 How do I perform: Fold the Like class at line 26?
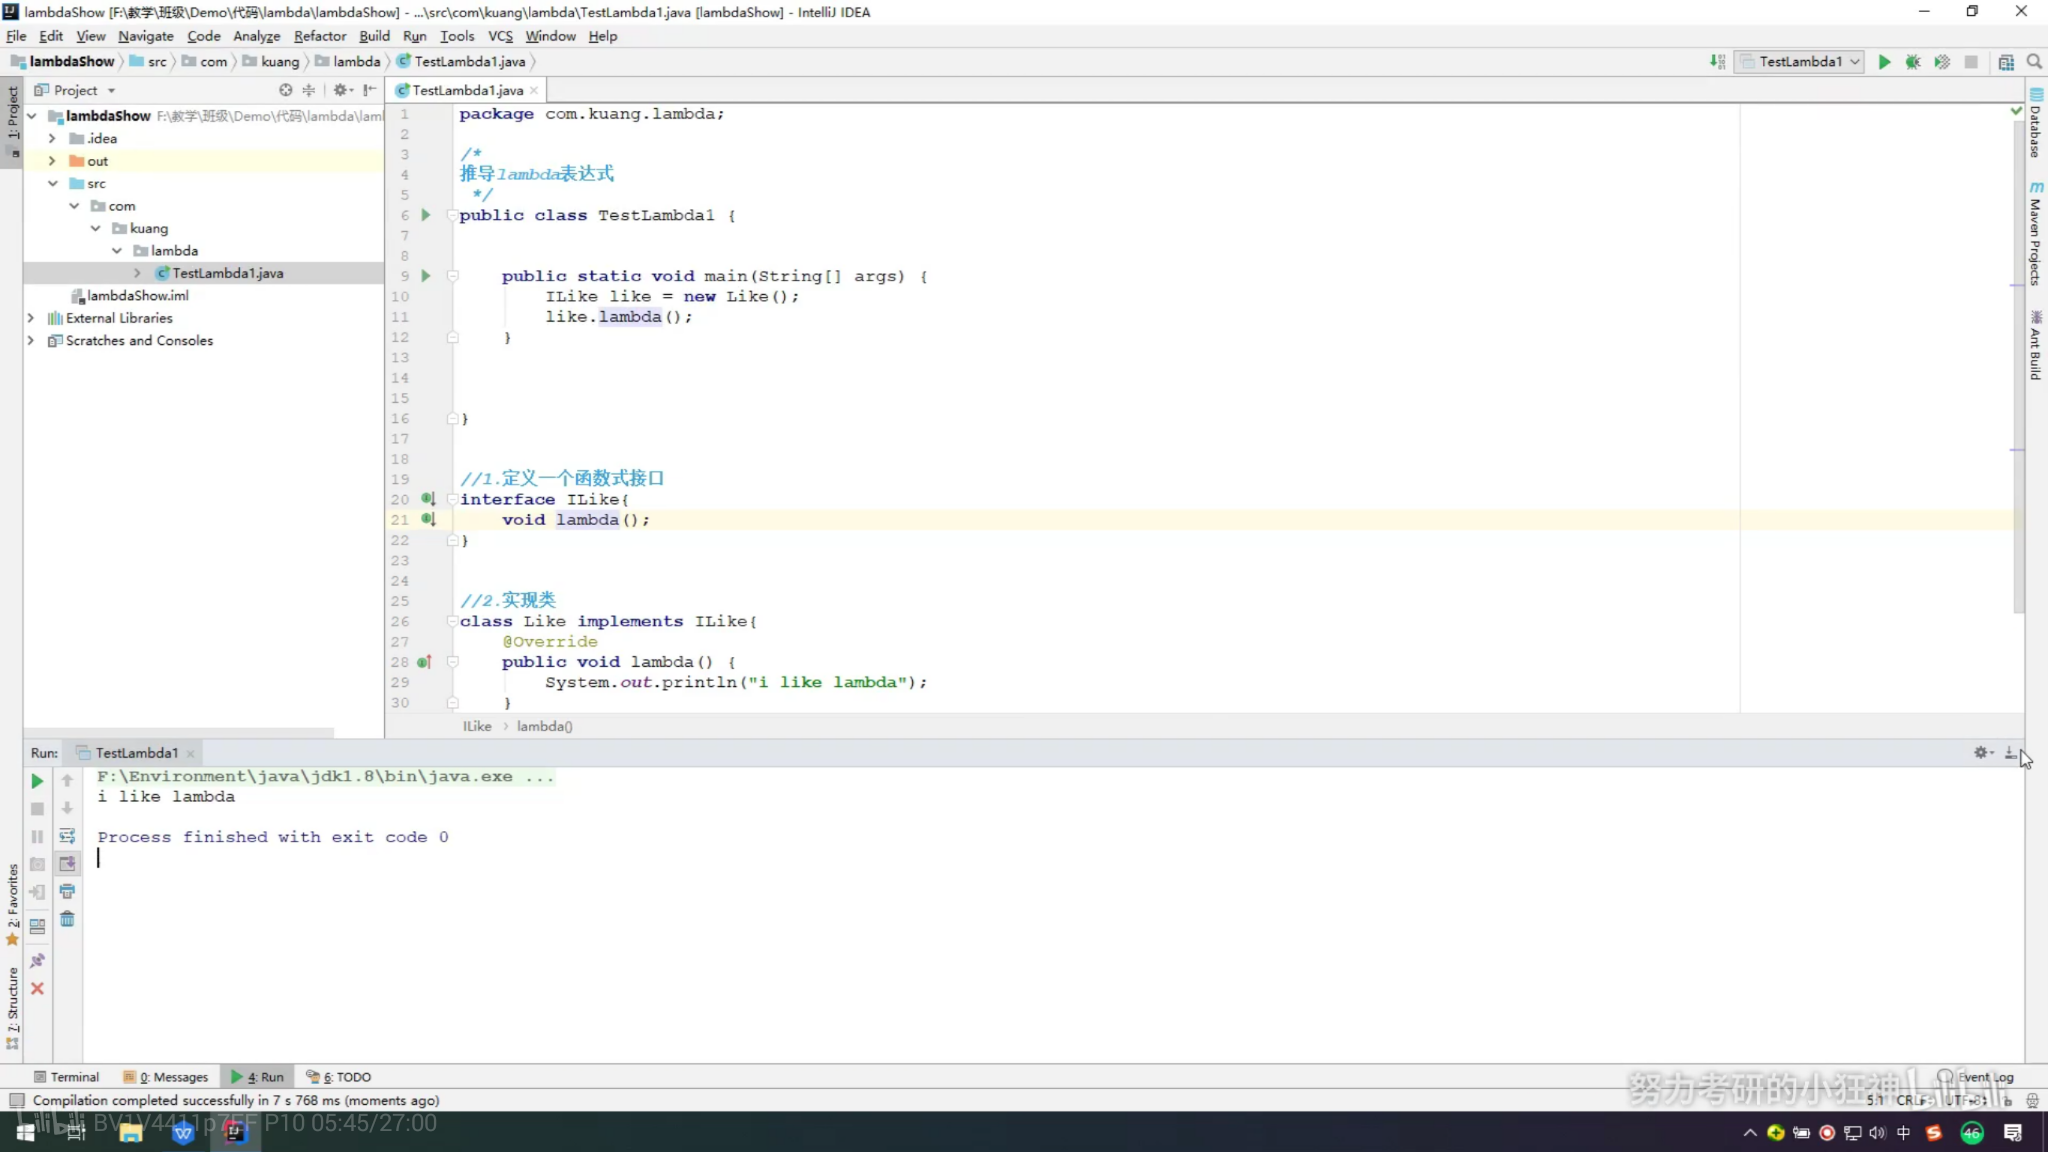coord(452,621)
